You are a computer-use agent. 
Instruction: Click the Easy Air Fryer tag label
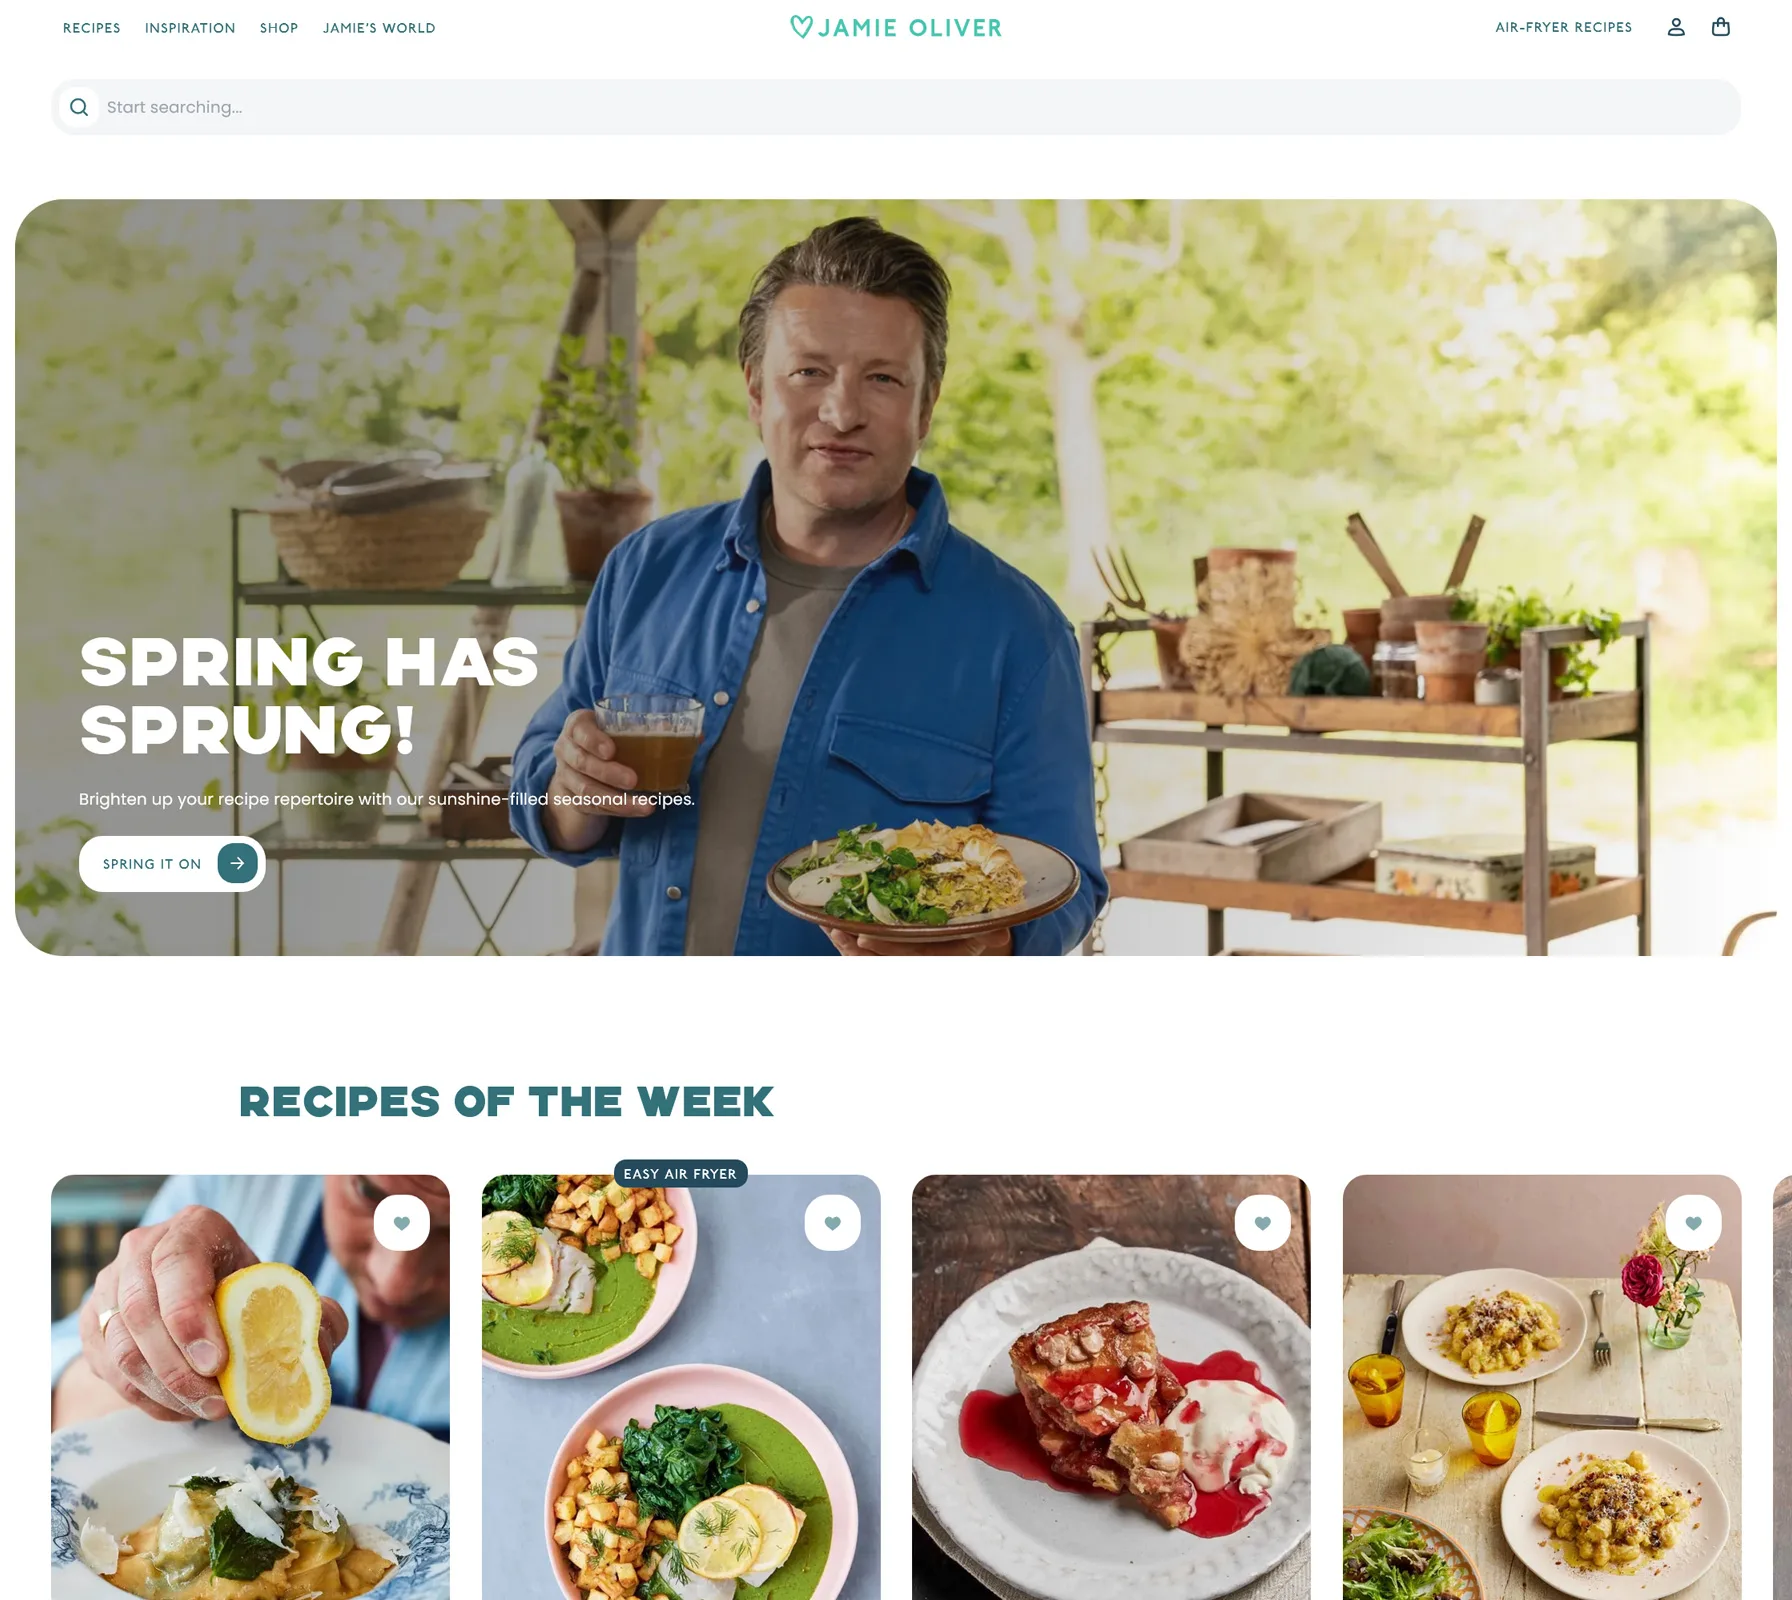680,1173
